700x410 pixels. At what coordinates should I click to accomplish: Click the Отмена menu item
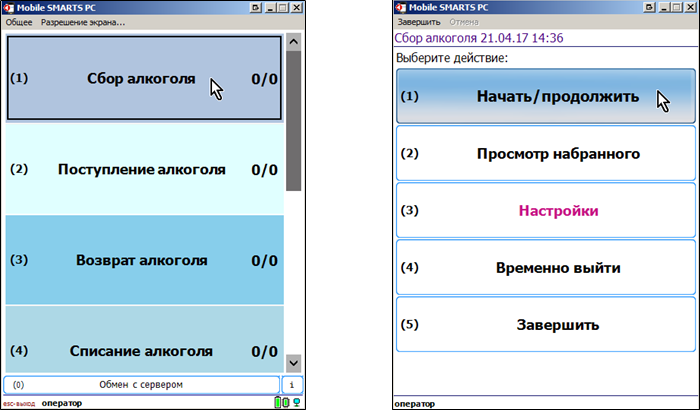[x=464, y=22]
